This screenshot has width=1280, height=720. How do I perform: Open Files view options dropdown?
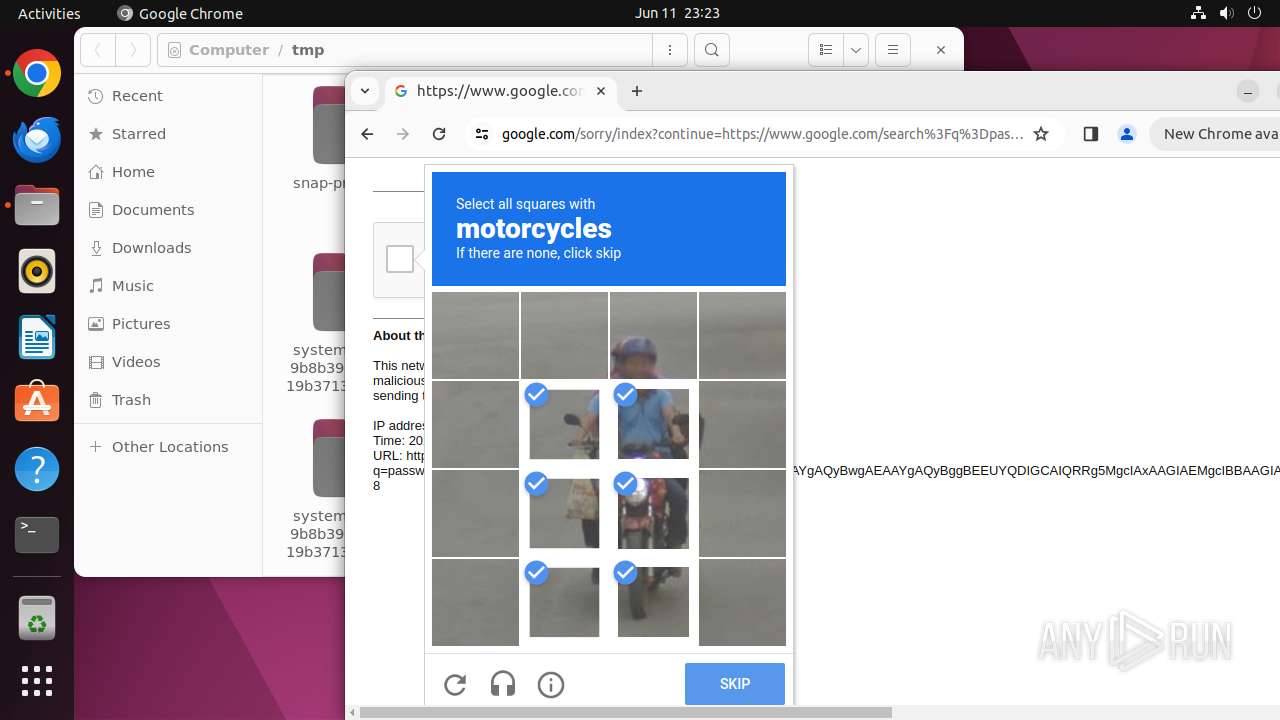click(856, 50)
